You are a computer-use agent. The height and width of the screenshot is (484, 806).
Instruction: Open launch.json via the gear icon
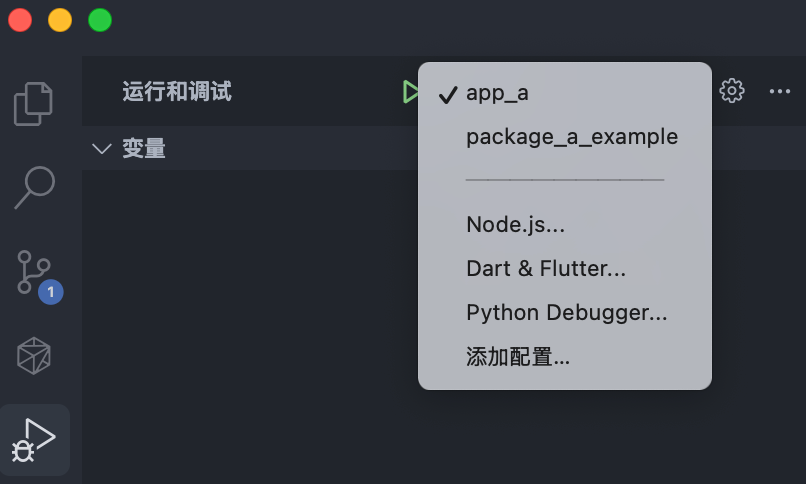point(732,91)
